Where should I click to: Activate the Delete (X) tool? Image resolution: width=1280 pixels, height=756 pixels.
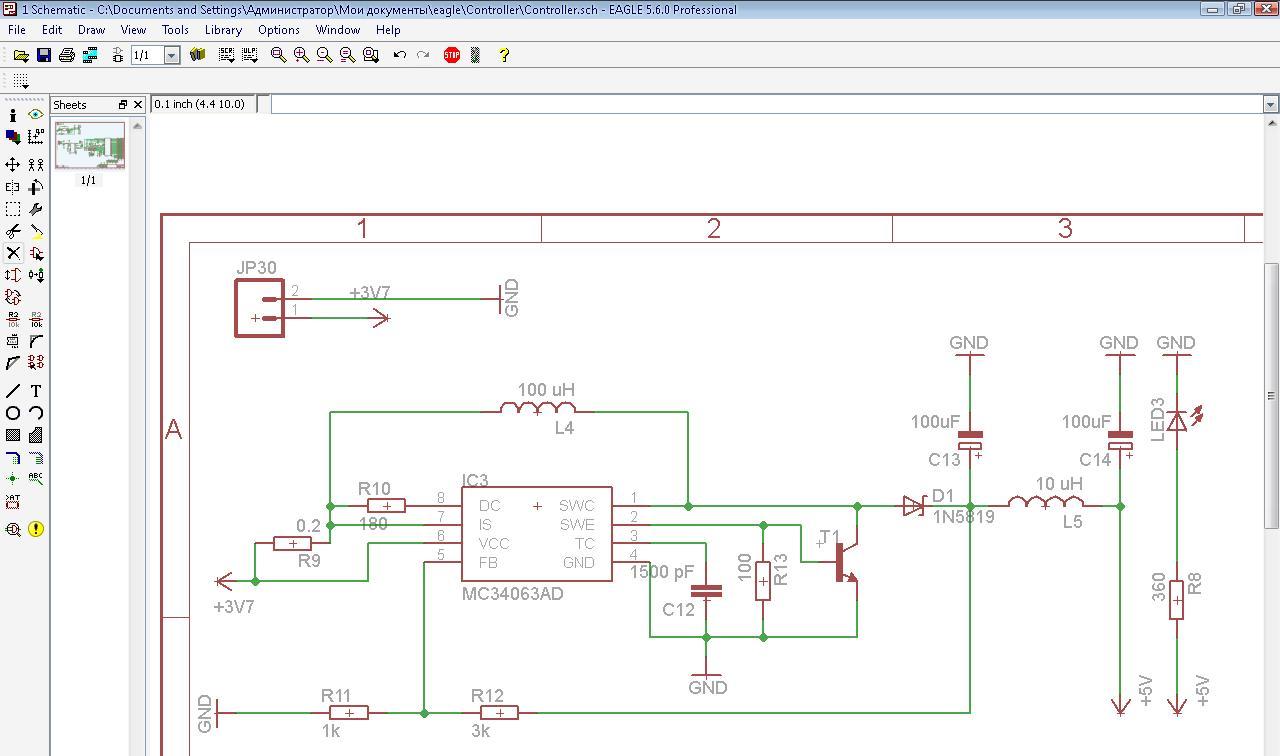[x=13, y=253]
